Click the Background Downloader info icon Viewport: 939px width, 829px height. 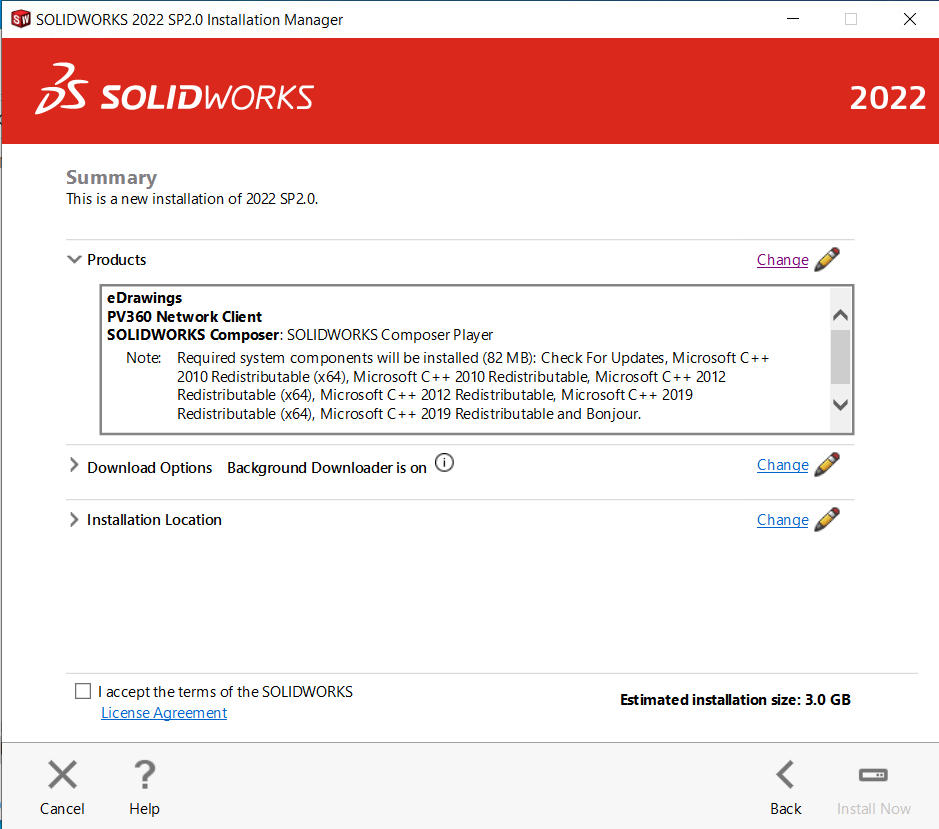click(x=444, y=463)
